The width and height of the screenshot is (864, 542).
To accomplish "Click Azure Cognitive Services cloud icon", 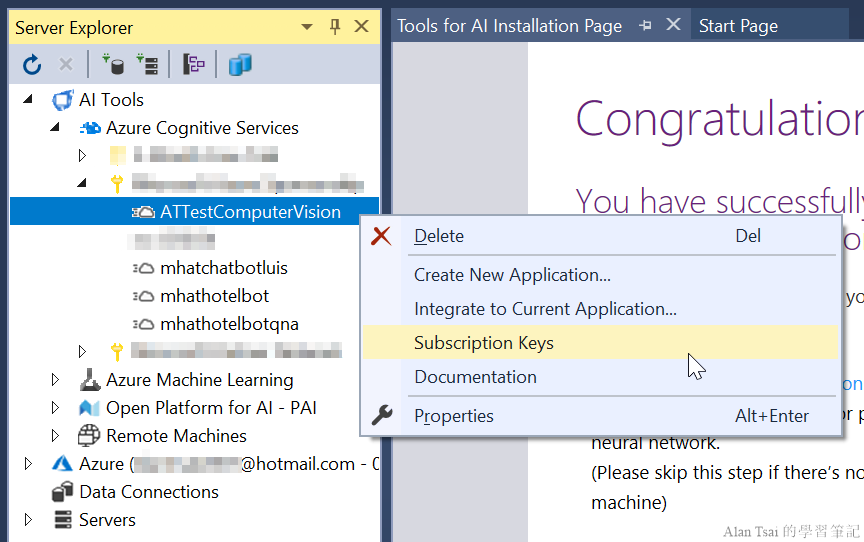I will pyautogui.click(x=90, y=128).
